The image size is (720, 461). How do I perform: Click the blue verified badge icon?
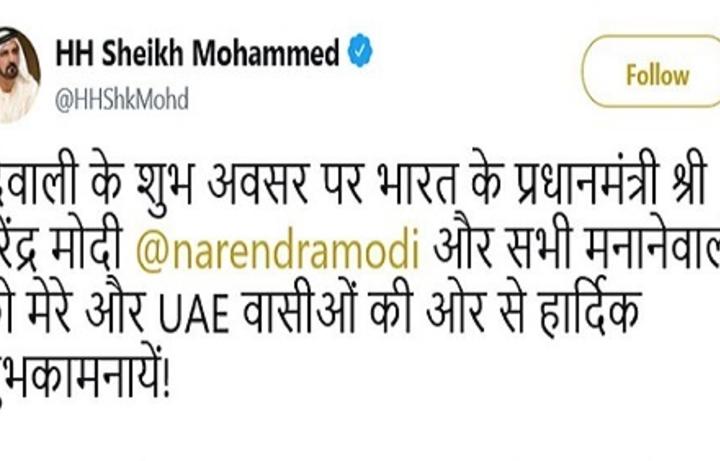[x=360, y=50]
